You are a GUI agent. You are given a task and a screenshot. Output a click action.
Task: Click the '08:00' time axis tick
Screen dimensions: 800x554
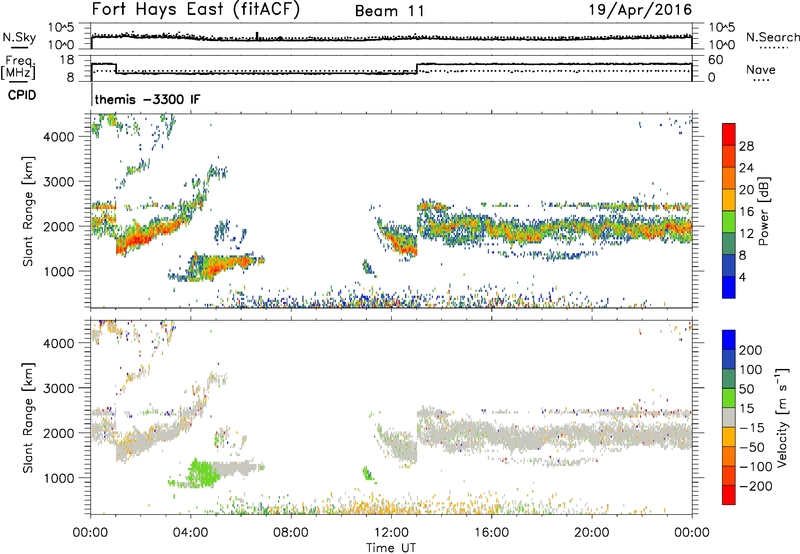pos(291,533)
